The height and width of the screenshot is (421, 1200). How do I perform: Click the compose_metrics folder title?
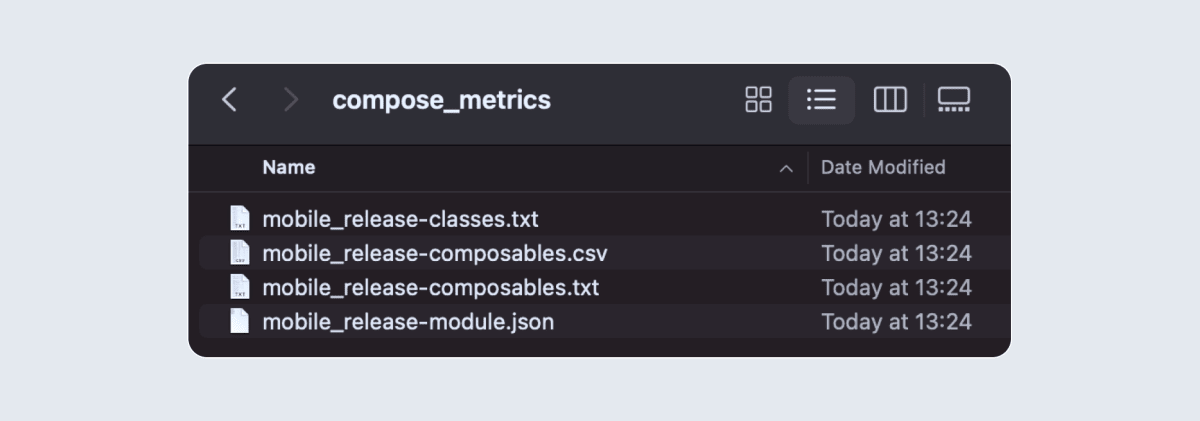tap(441, 100)
